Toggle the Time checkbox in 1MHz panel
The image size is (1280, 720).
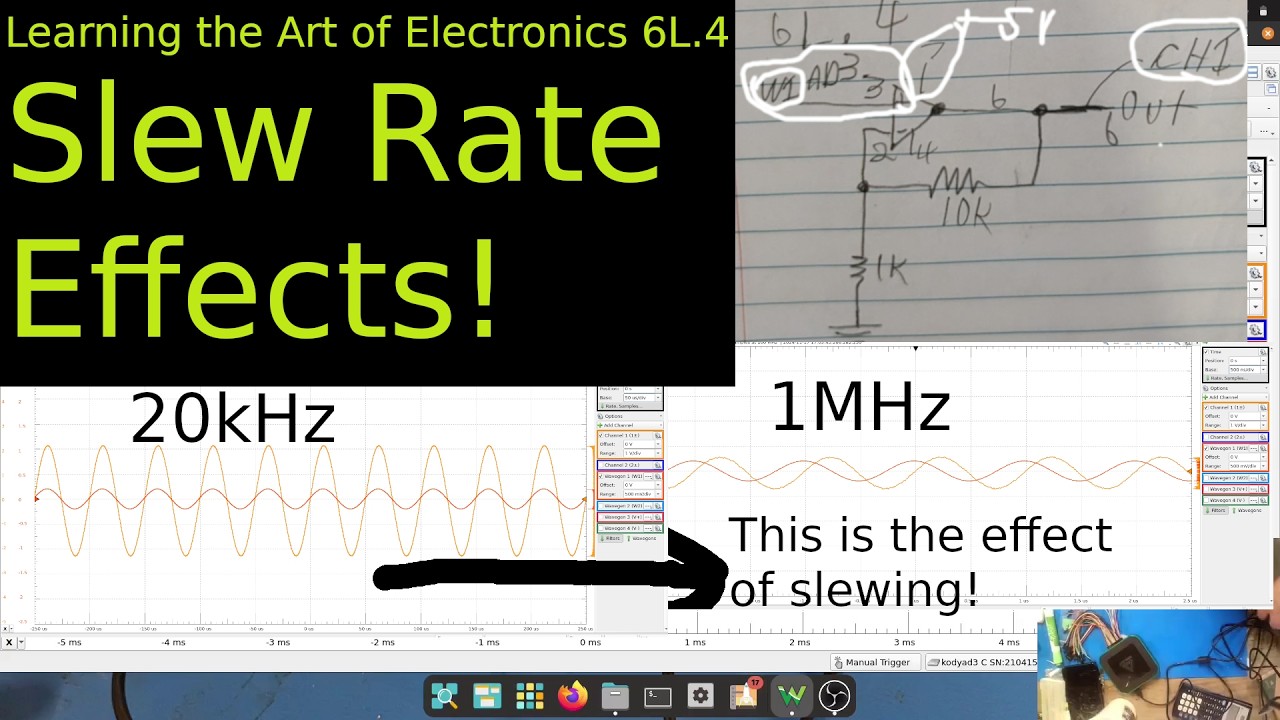[1206, 352]
